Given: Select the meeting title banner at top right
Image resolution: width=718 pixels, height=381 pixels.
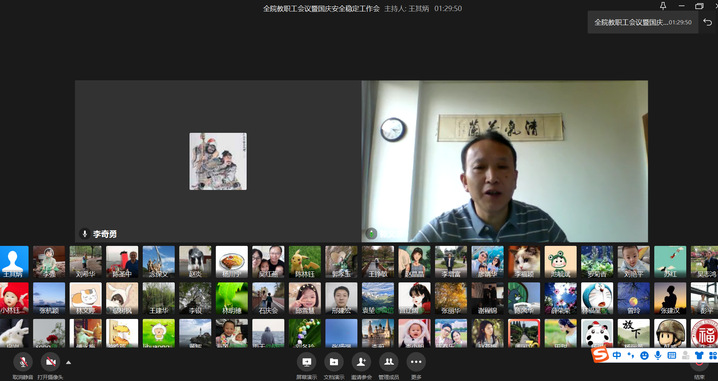Looking at the screenshot, I should 642,22.
